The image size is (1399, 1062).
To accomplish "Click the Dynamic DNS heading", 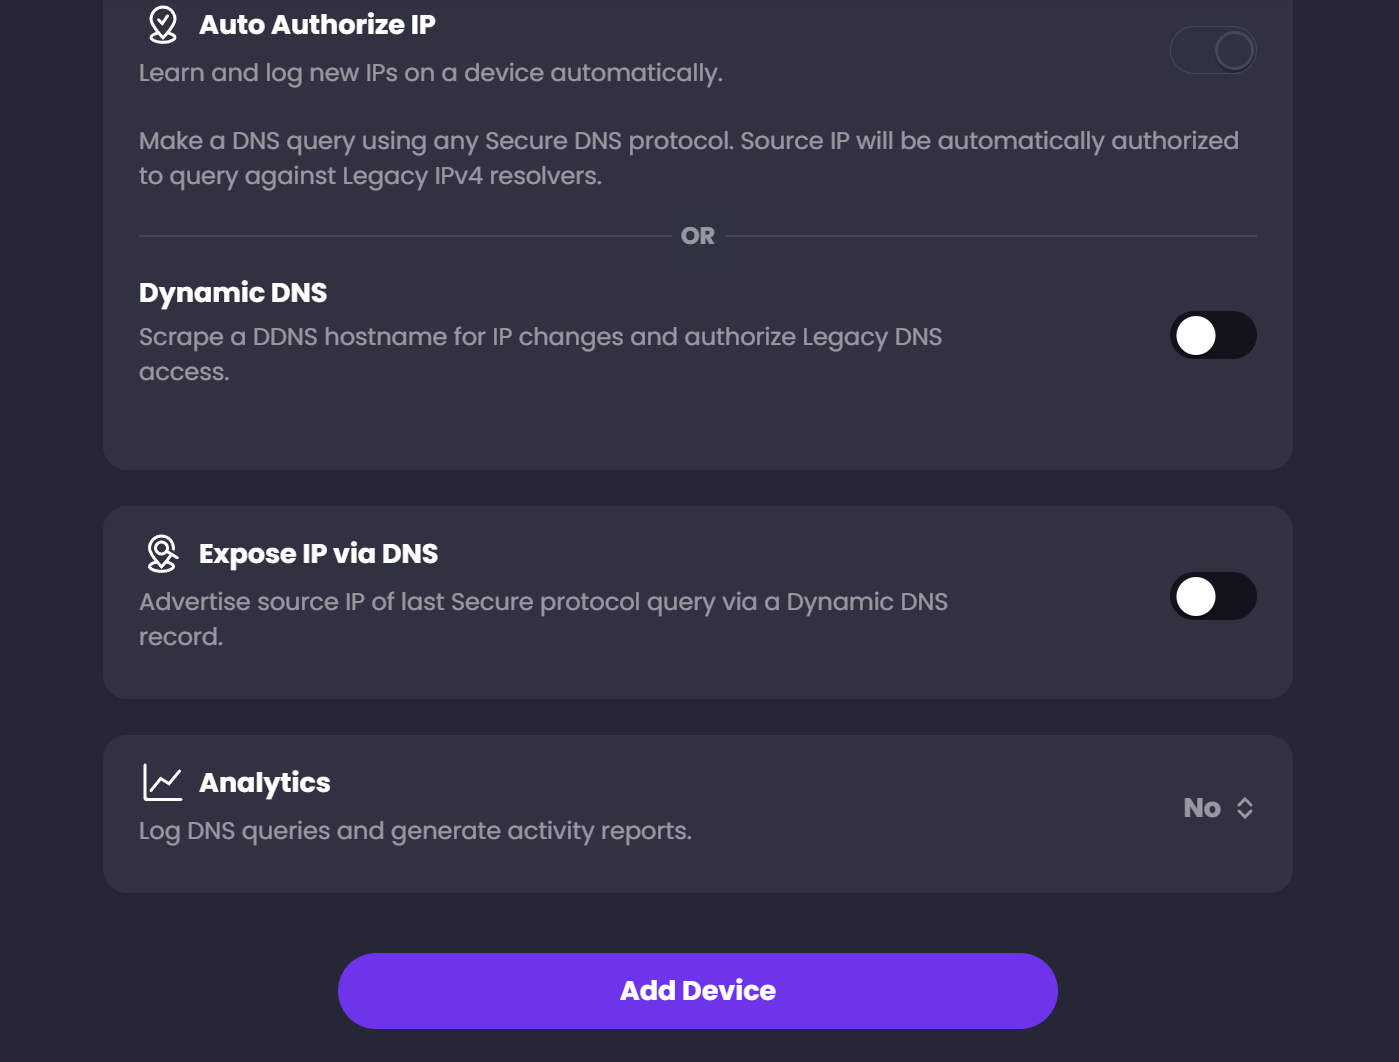I will coord(233,292).
